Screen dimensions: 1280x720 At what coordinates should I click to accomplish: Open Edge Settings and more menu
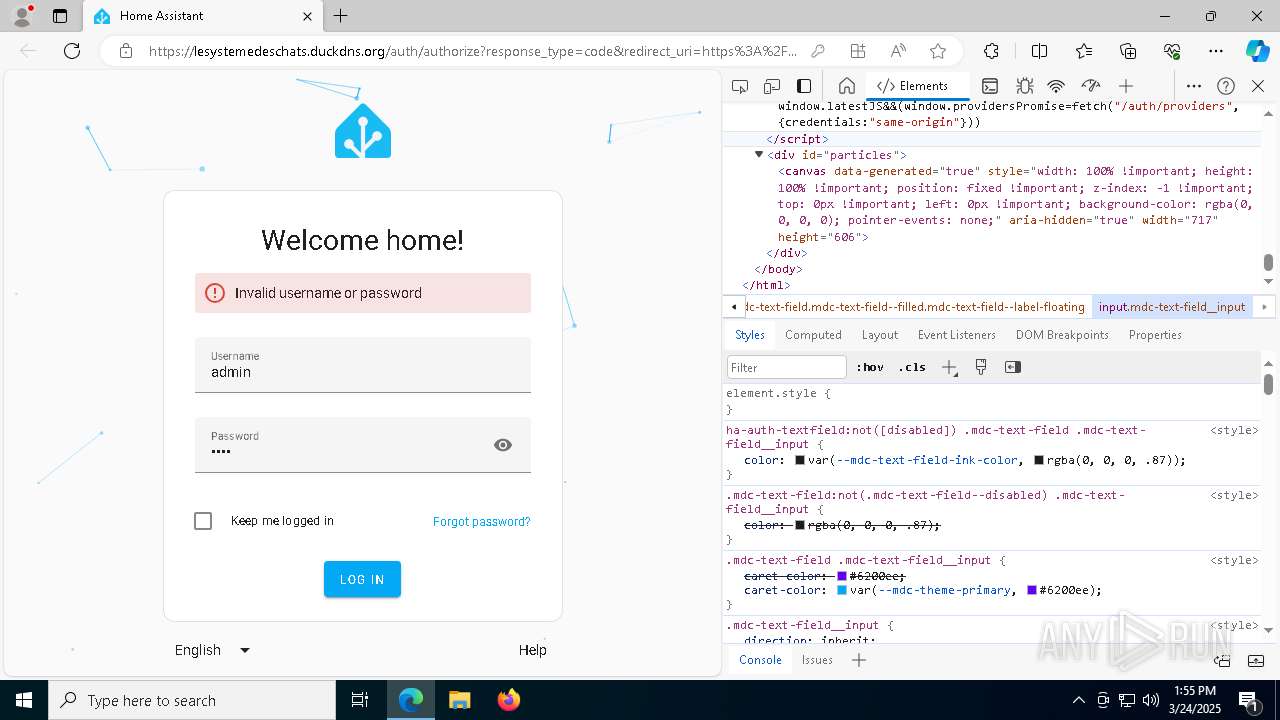coord(1216,51)
